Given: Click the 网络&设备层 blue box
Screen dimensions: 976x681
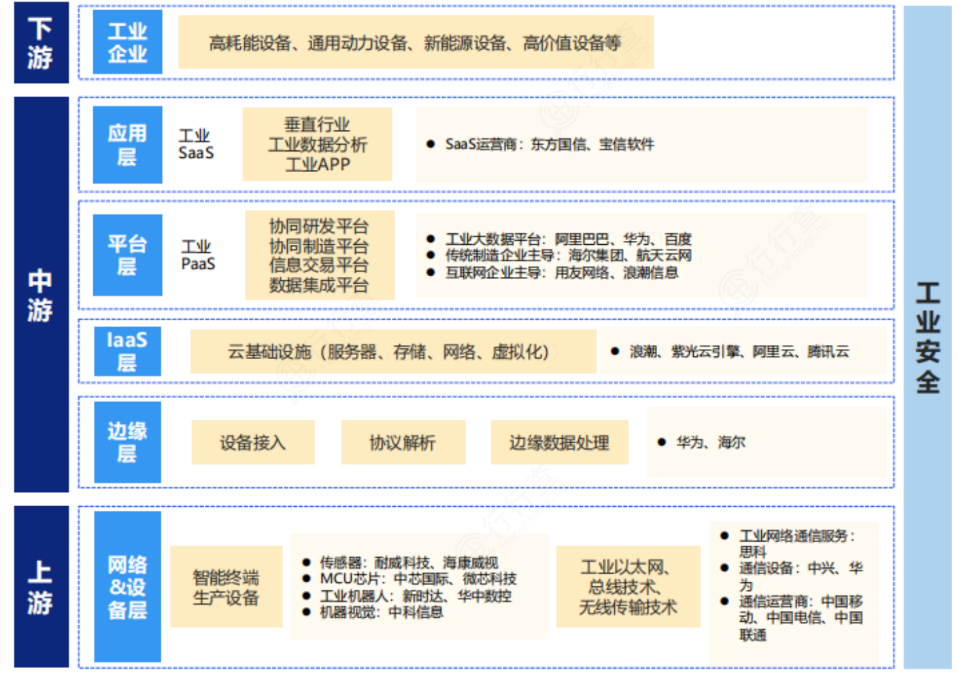Looking at the screenshot, I should pos(127,587).
